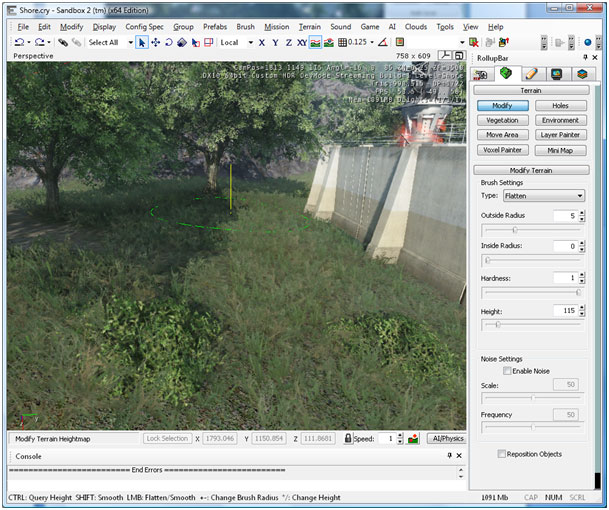This screenshot has width=609, height=510.
Task: Lock movement to Z axis
Action: point(289,42)
